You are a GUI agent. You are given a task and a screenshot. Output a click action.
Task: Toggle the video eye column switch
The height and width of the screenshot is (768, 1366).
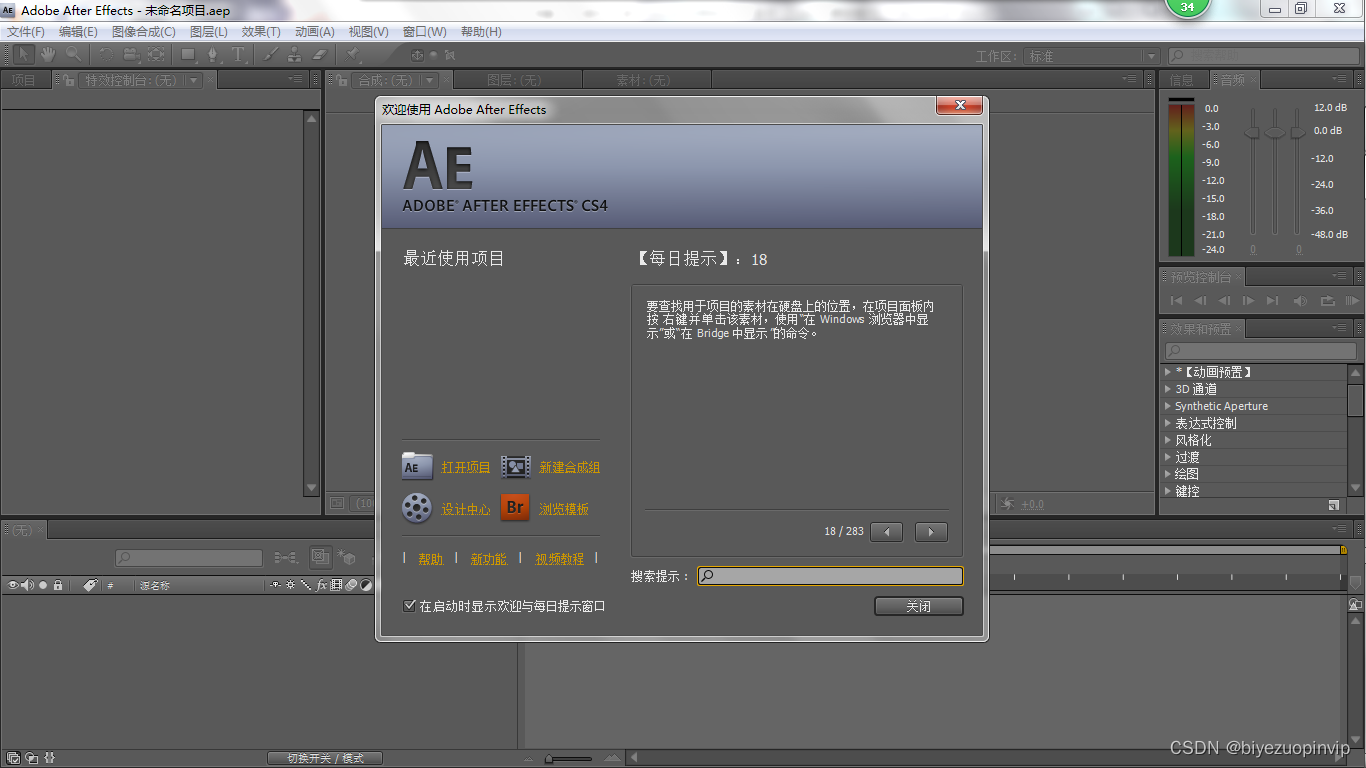[x=14, y=585]
